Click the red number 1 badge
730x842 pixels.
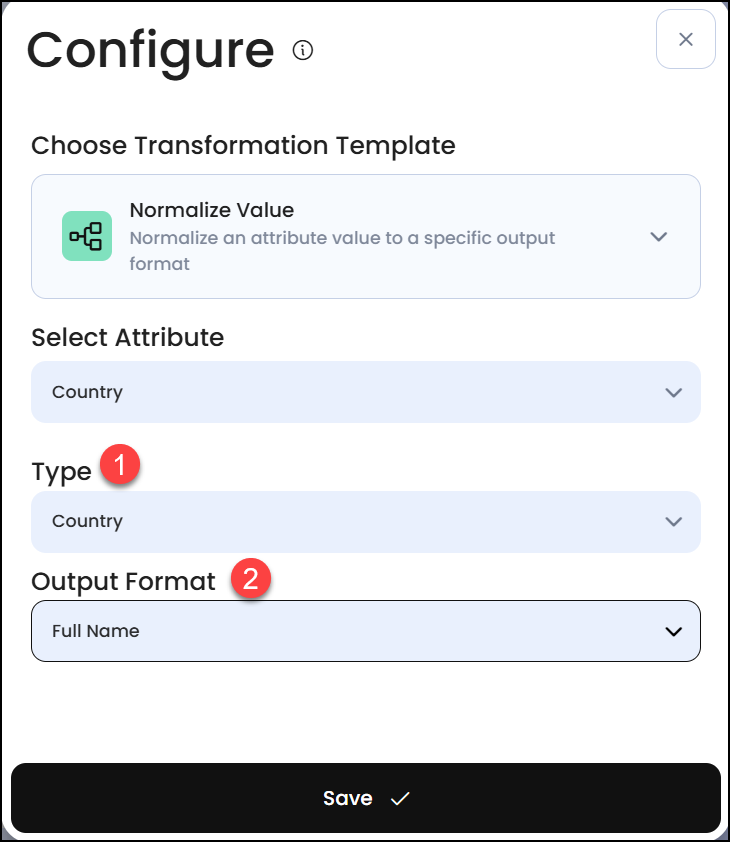point(121,467)
